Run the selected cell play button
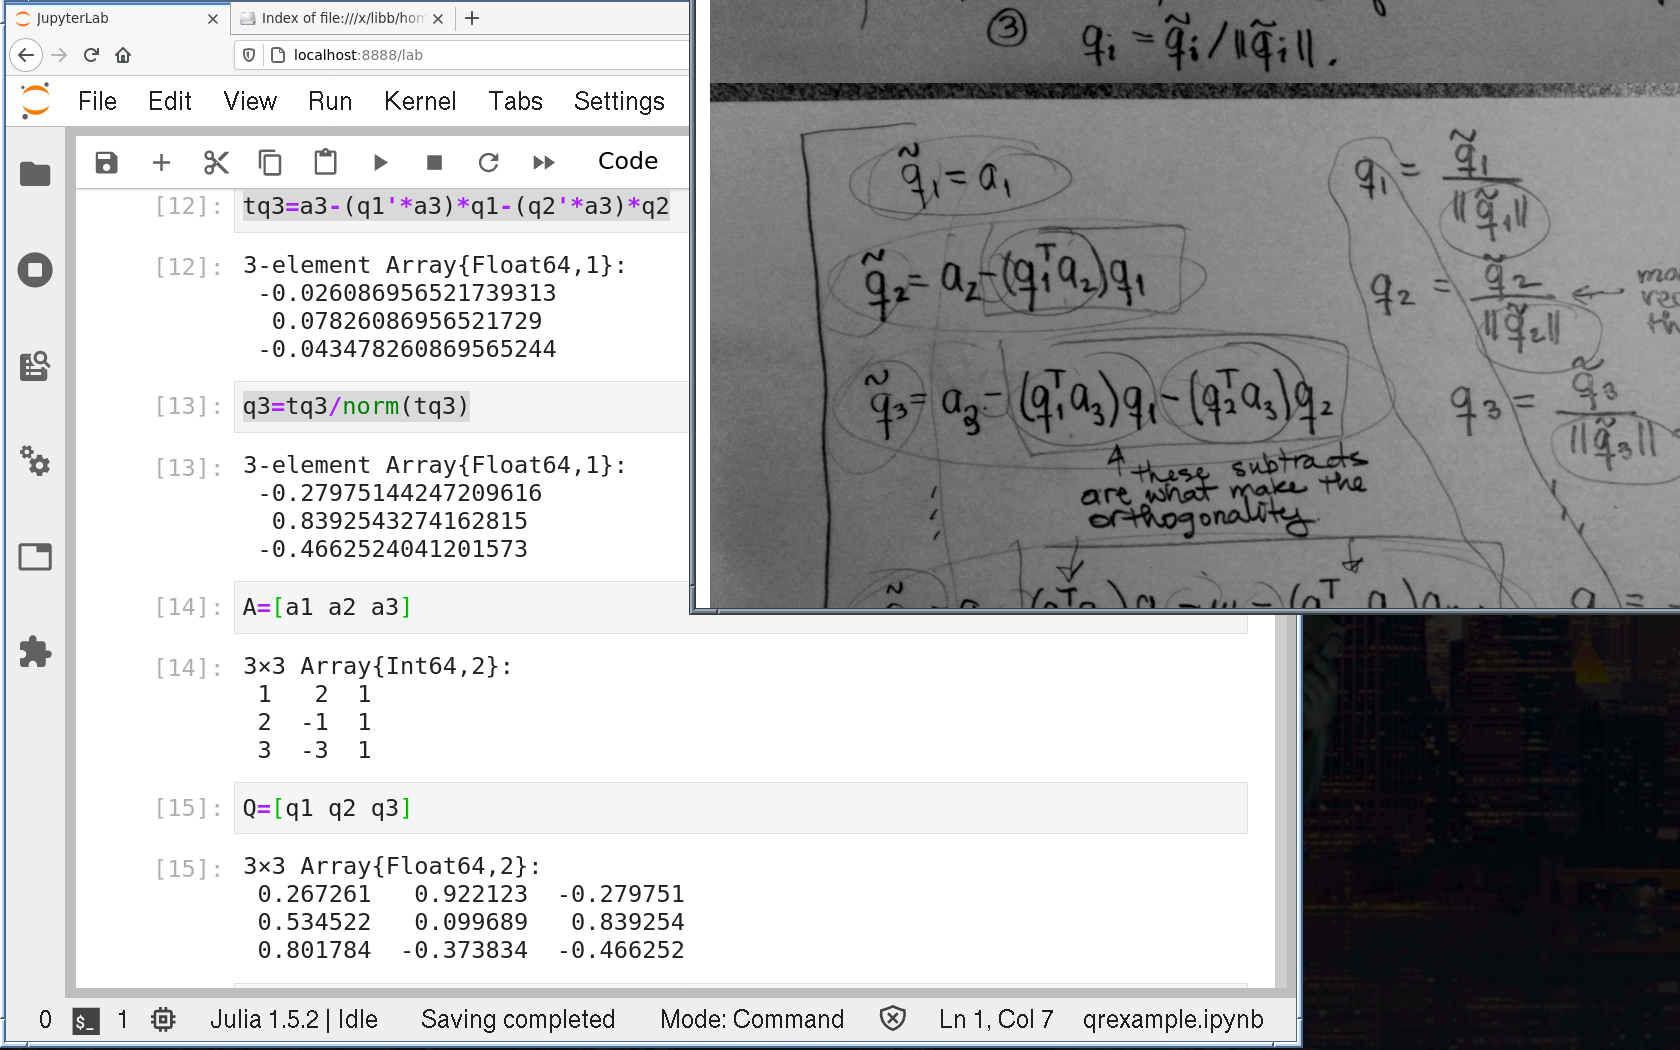The width and height of the screenshot is (1680, 1050). pos(380,162)
